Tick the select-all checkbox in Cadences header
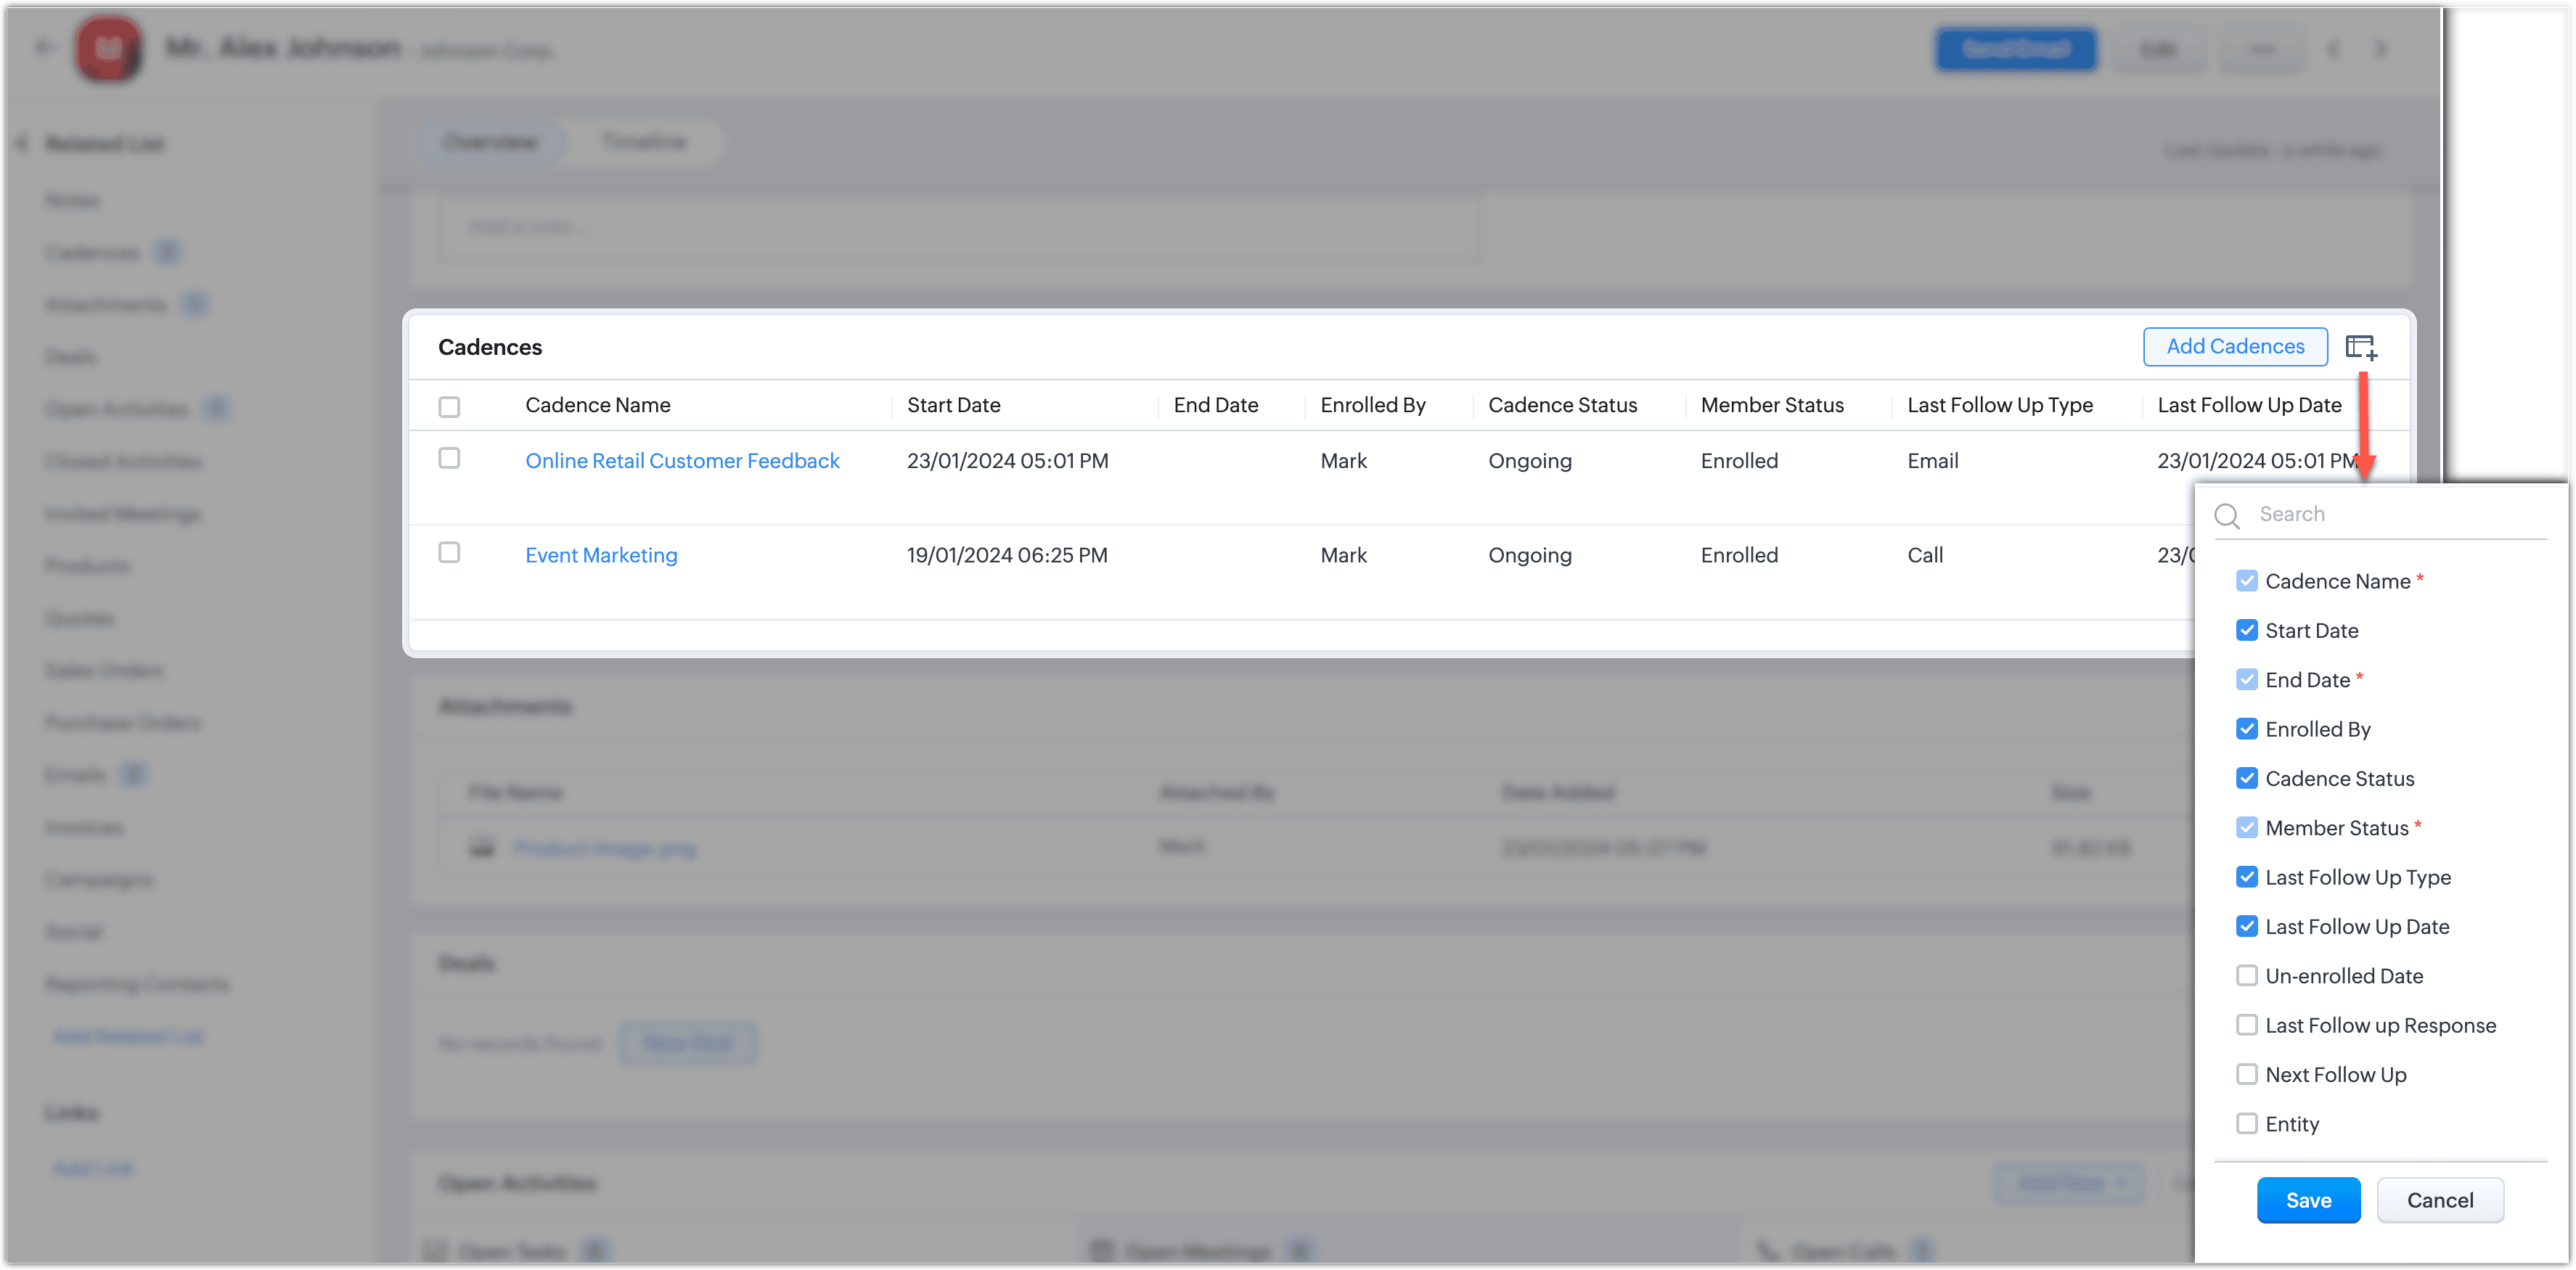2576x1270 pixels. pos(449,407)
